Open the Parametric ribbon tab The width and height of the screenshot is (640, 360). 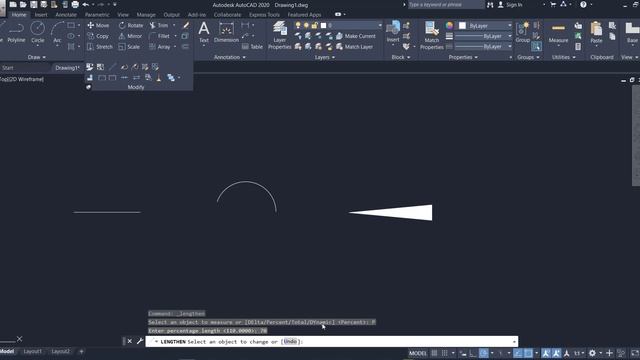[x=97, y=15]
